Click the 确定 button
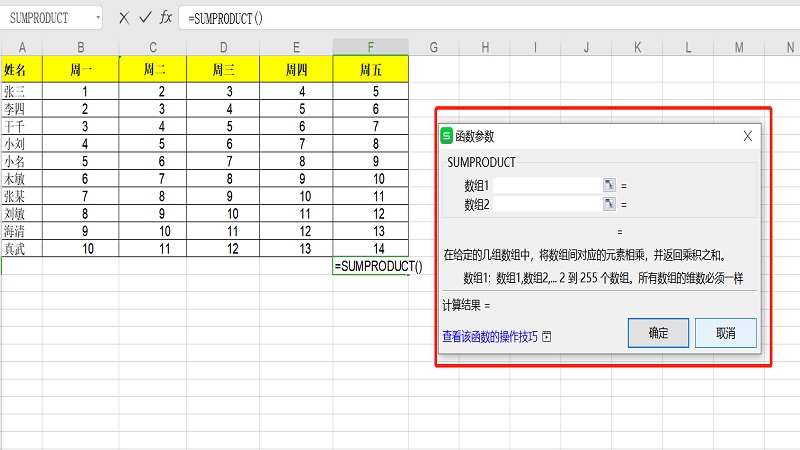Image resolution: width=800 pixels, height=450 pixels. click(x=658, y=333)
